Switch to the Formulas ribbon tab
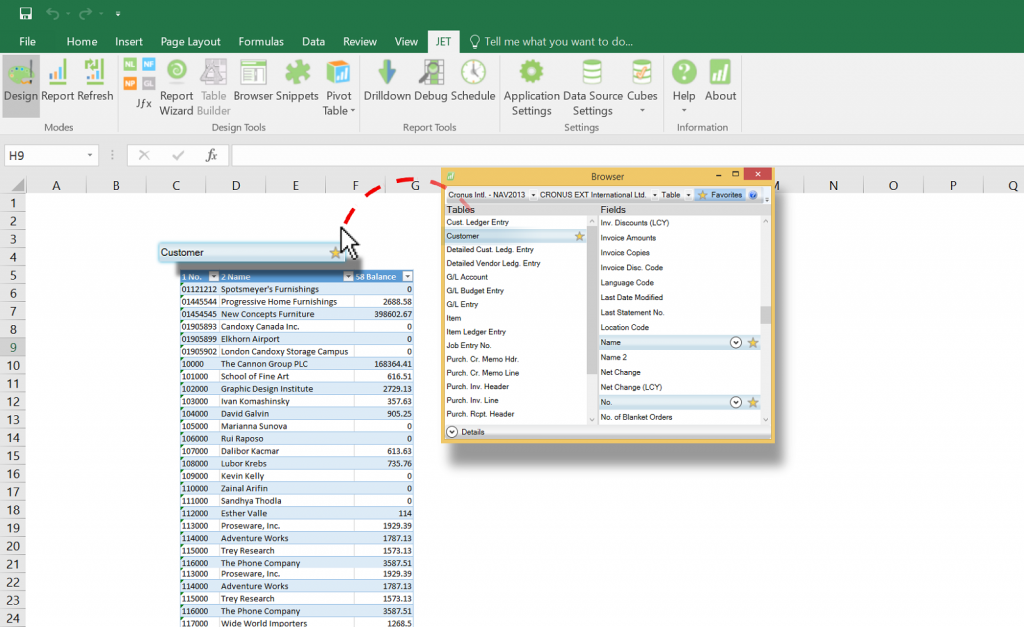This screenshot has height=627, width=1024. (x=261, y=42)
